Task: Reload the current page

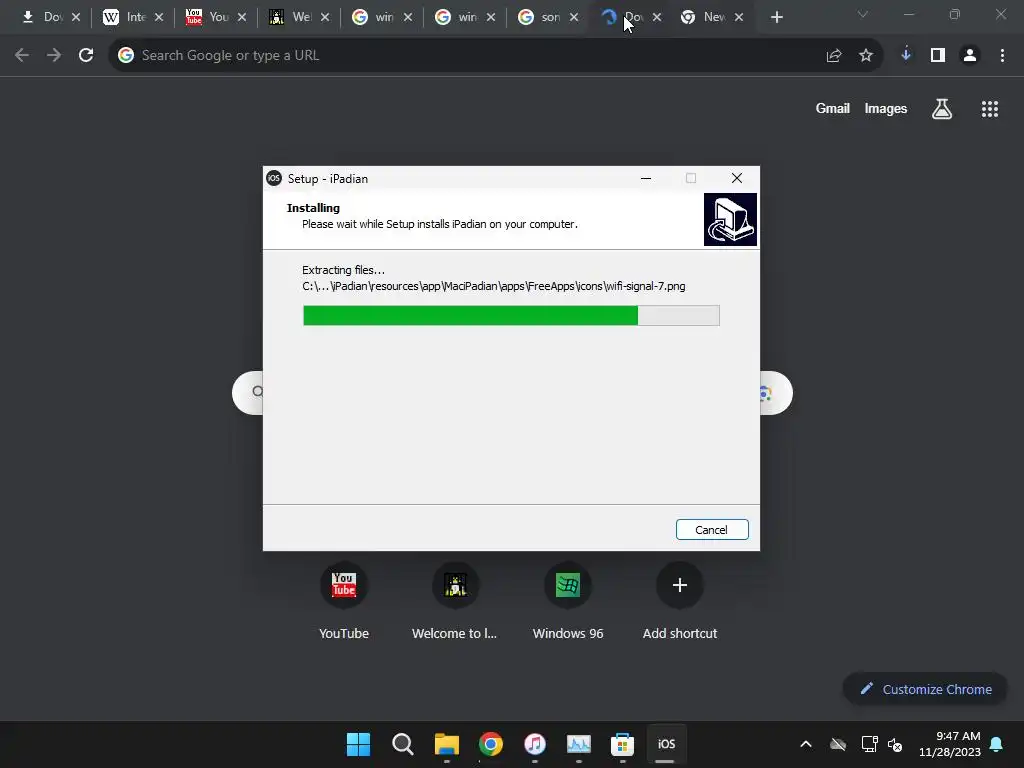Action: [86, 56]
